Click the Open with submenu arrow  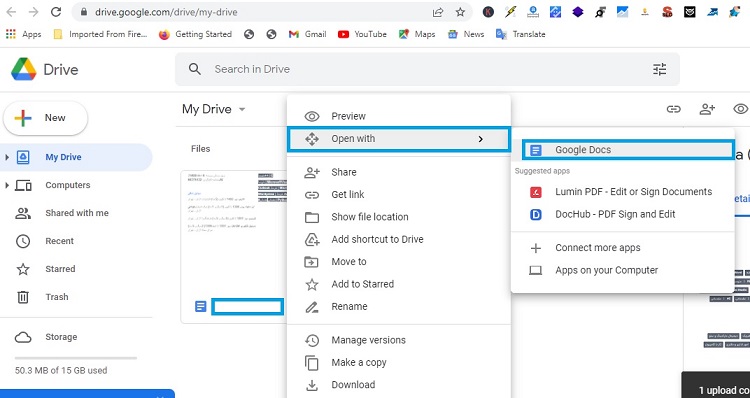[x=481, y=139]
